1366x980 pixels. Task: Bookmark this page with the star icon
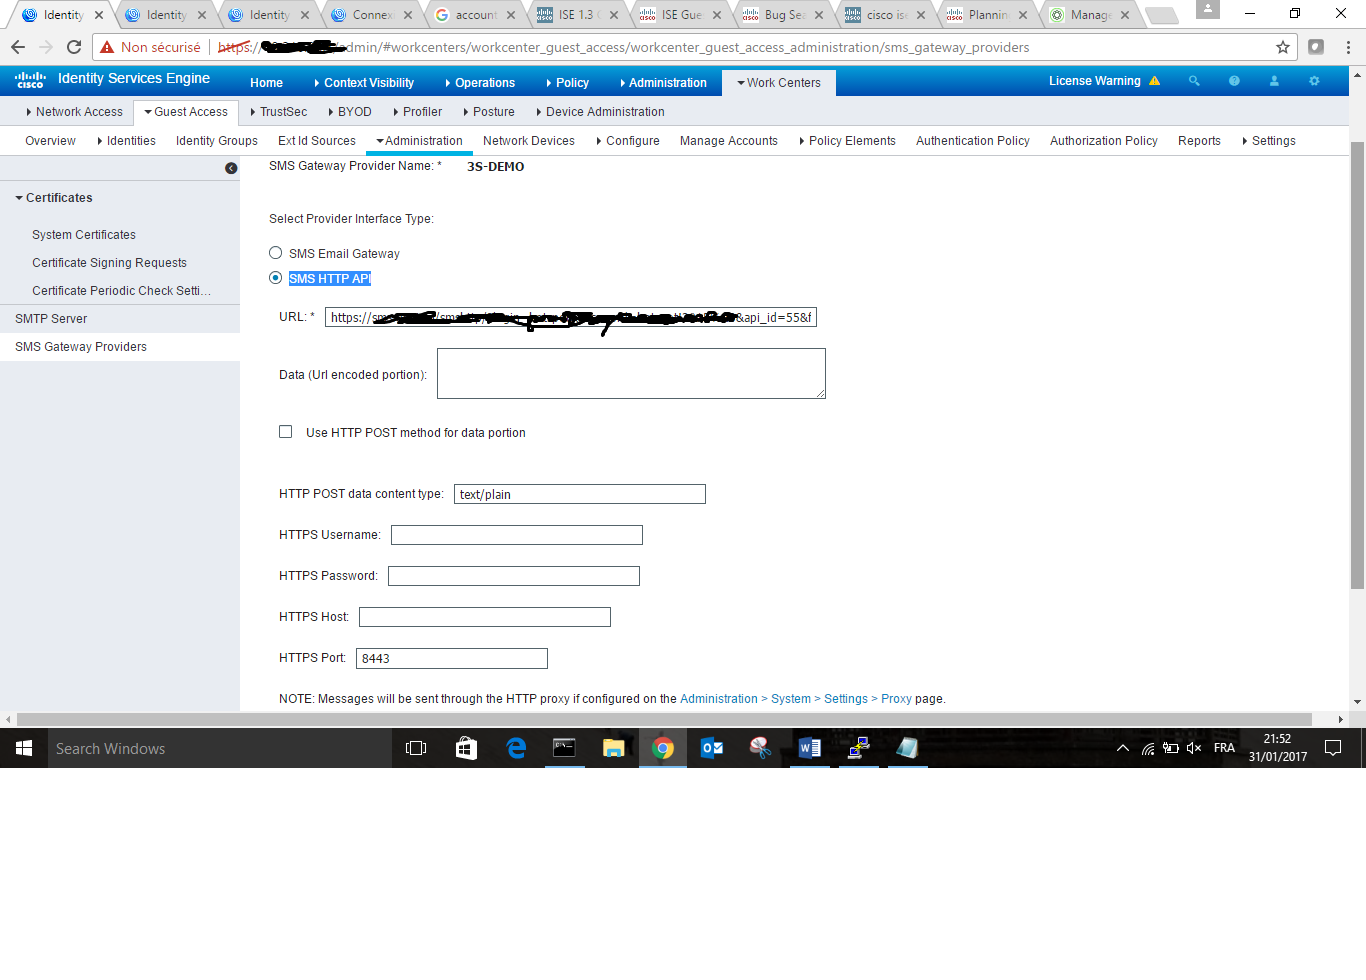pyautogui.click(x=1283, y=47)
